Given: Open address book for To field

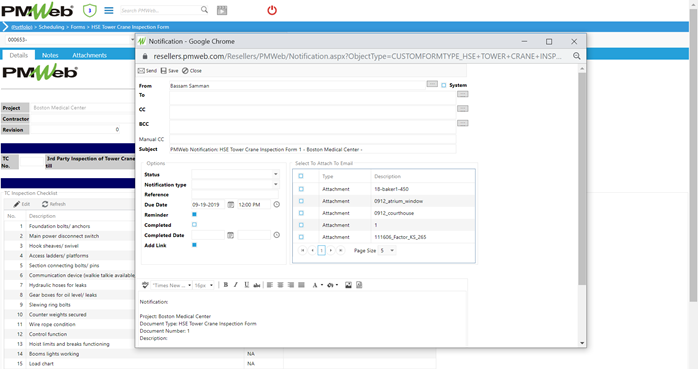Looking at the screenshot, I should [463, 94].
